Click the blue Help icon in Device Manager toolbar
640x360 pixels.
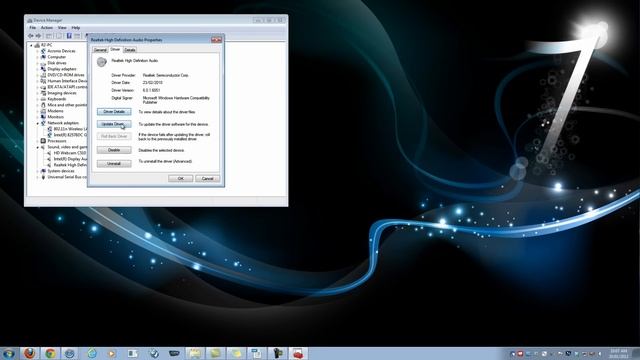pos(69,36)
